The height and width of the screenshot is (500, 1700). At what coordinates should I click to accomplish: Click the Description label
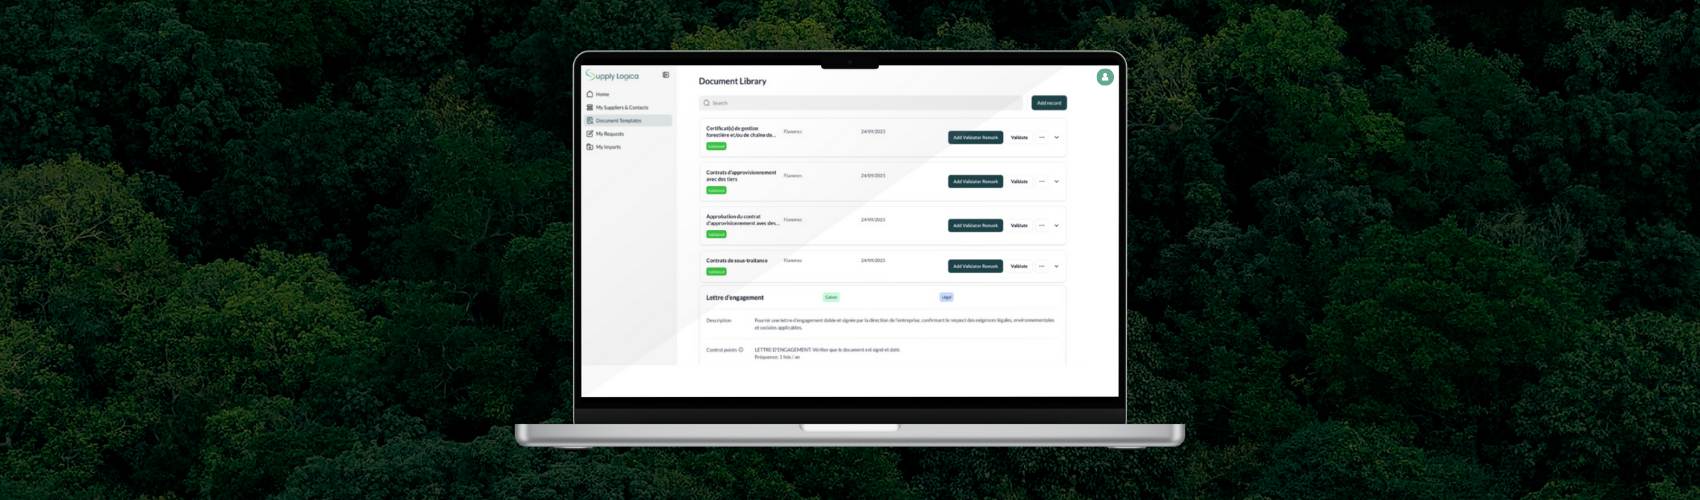[719, 320]
